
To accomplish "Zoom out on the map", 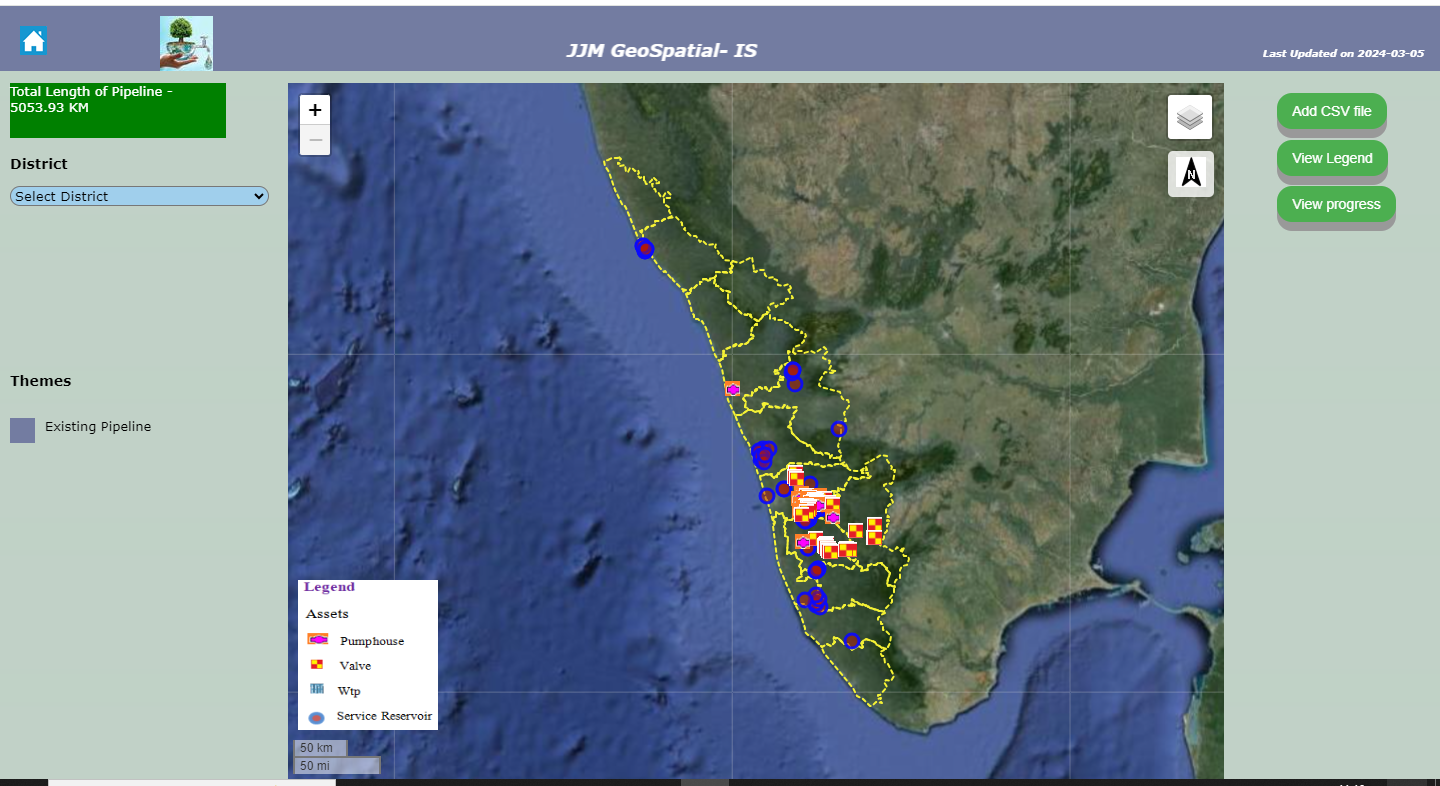I will click(315, 140).
